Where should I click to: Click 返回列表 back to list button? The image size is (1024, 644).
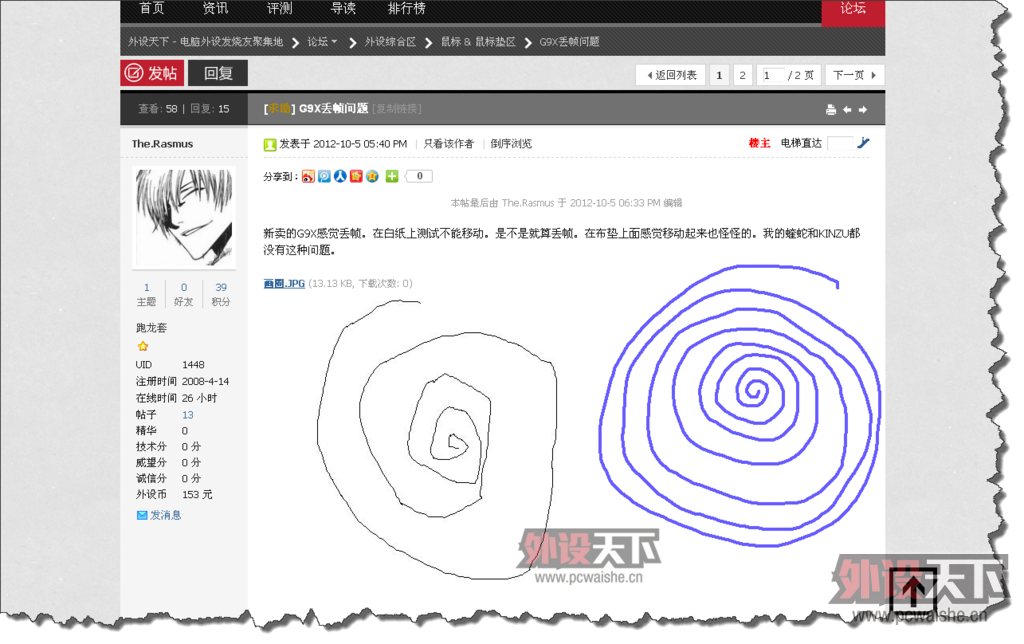671,75
